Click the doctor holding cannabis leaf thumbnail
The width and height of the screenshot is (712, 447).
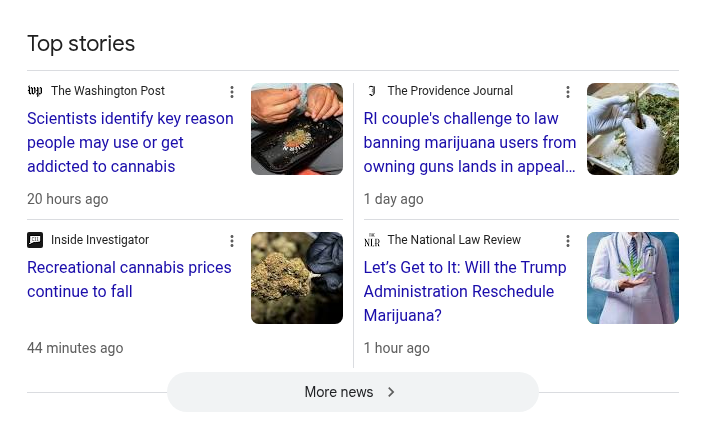coord(633,278)
